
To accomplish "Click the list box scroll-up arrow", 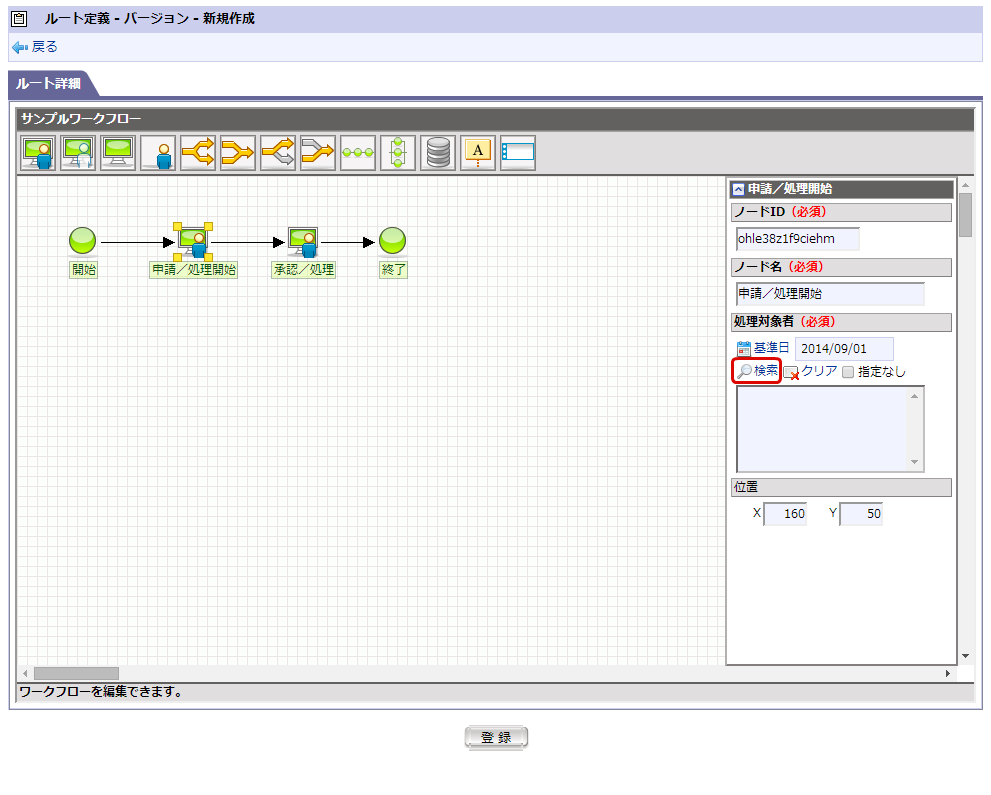I will (915, 396).
